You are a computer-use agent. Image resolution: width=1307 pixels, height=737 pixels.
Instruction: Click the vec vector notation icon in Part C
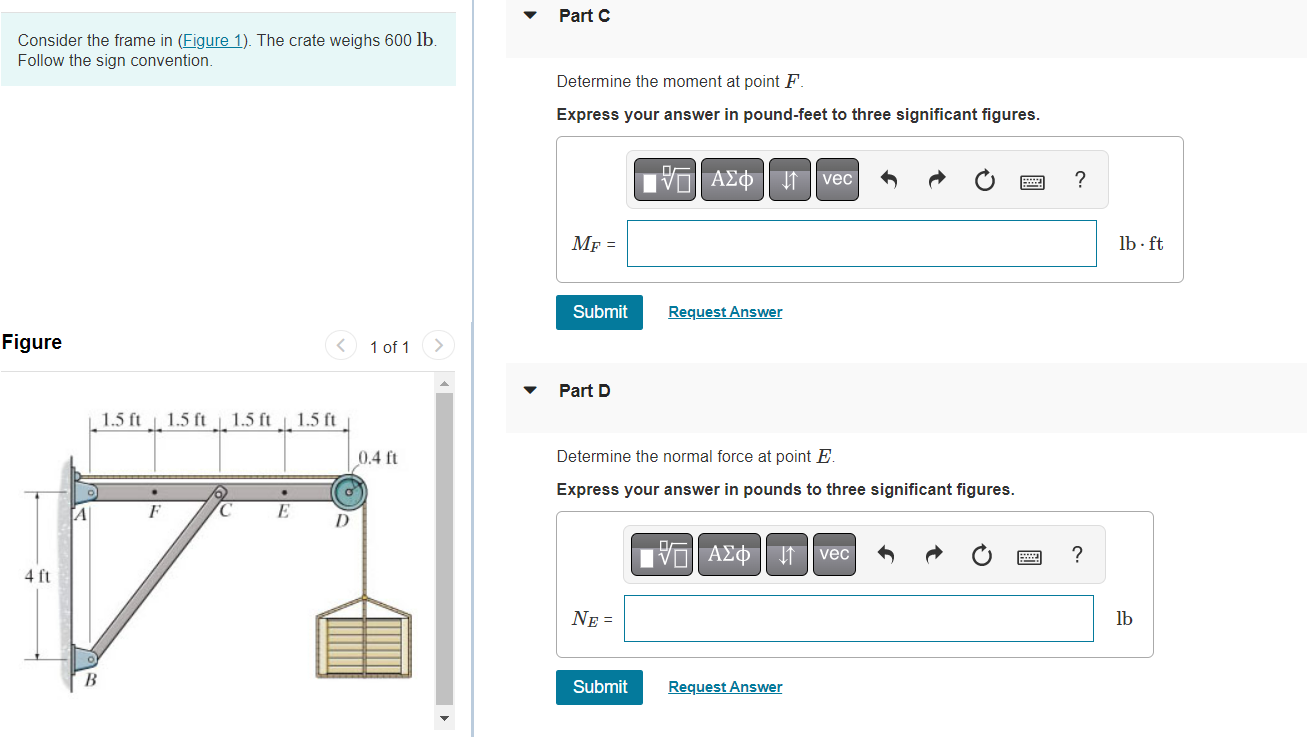point(837,179)
